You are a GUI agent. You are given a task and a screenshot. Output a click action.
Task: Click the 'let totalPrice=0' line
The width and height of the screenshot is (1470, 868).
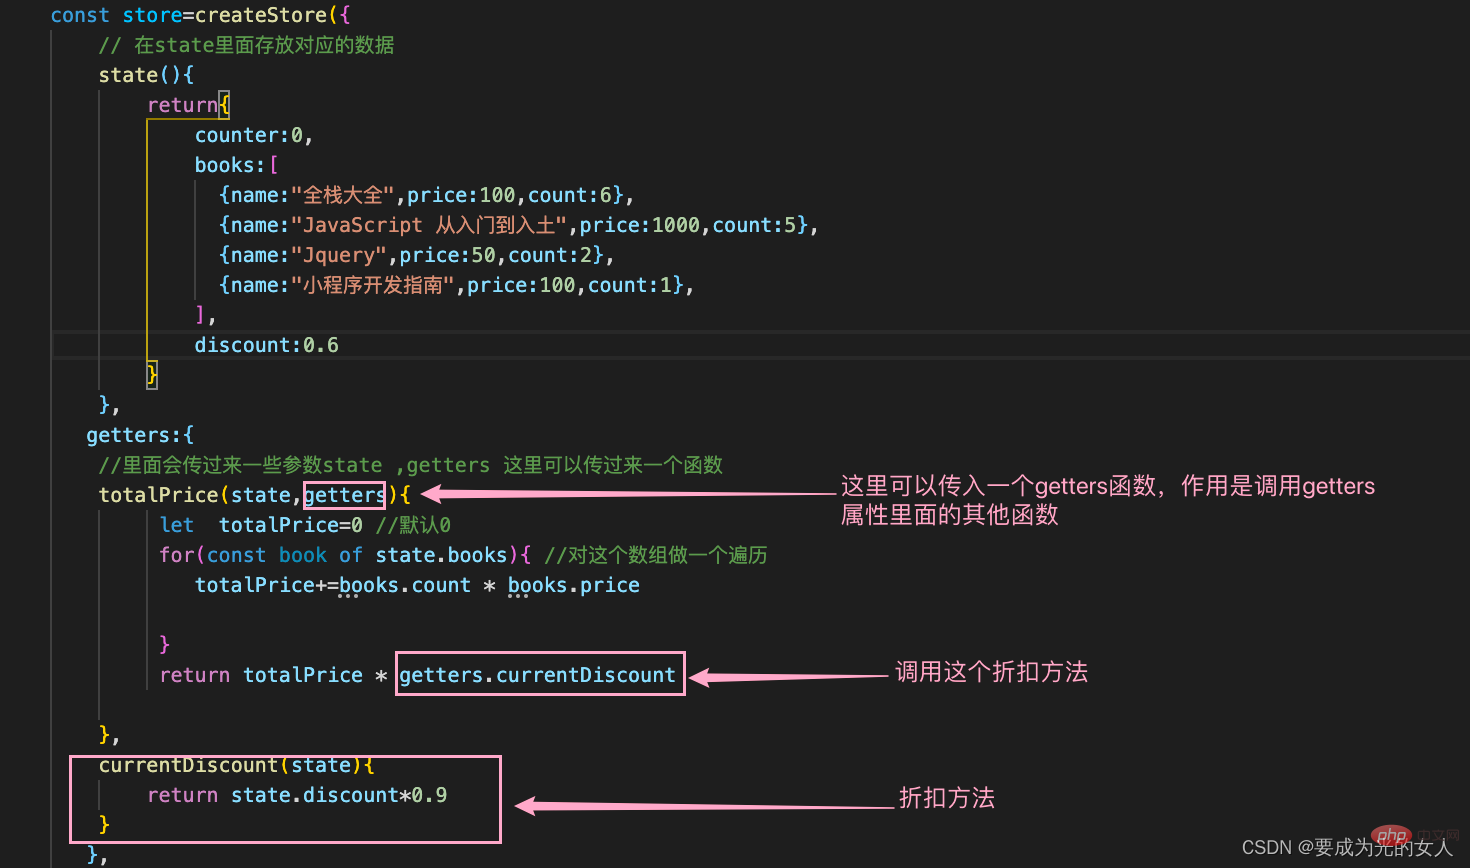261,525
